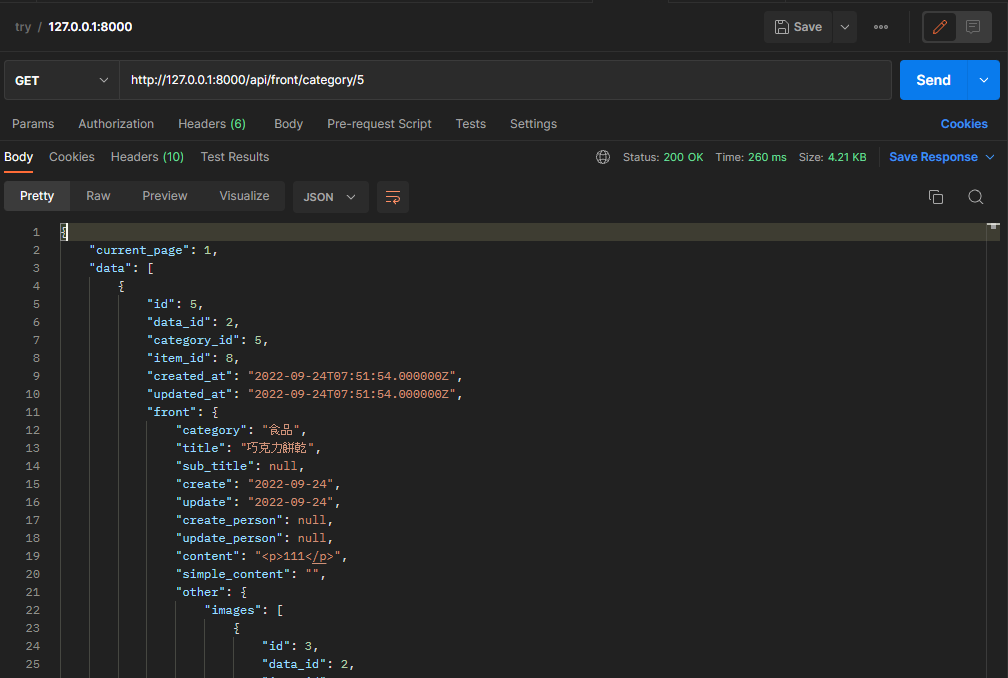Select the response Body tab
The height and width of the screenshot is (678, 1008).
pyautogui.click(x=19, y=157)
